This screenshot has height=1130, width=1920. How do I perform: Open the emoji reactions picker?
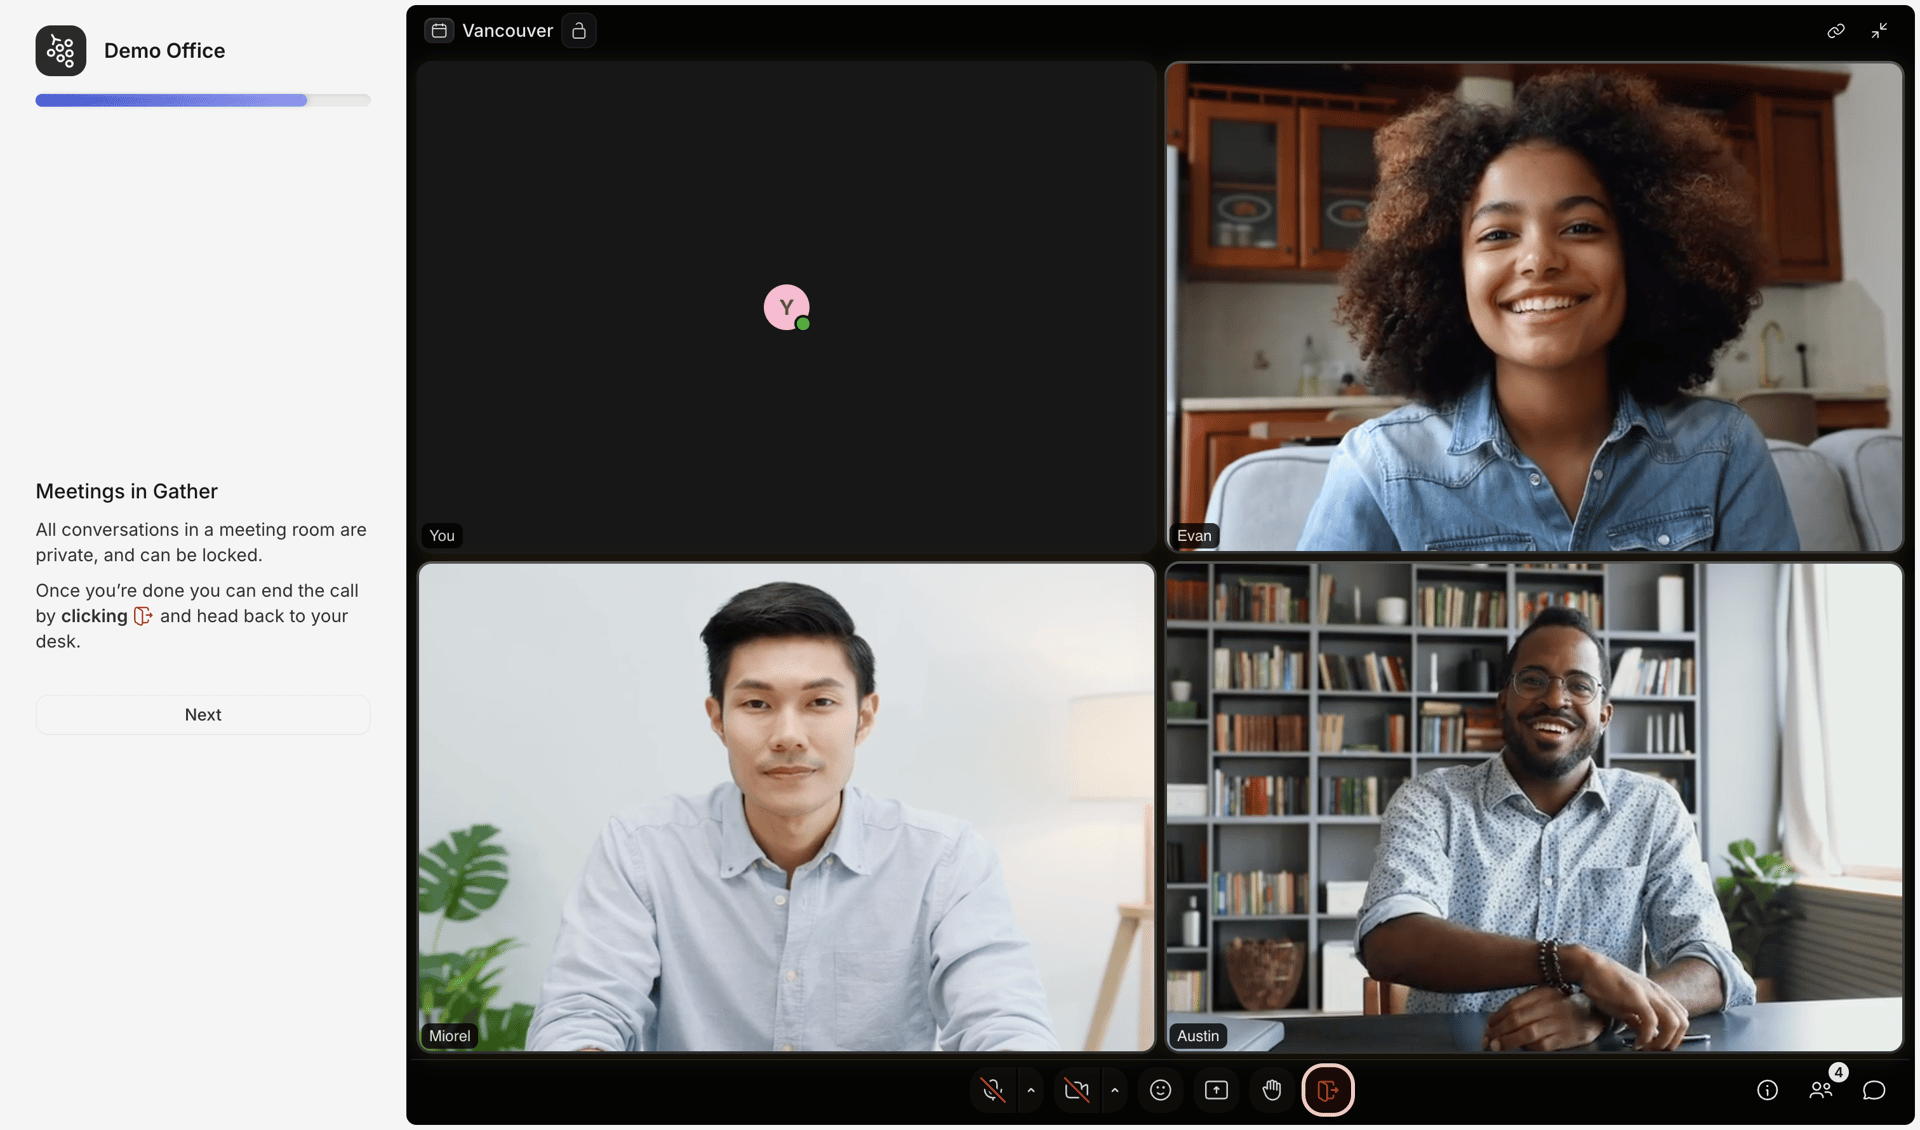coord(1160,1090)
